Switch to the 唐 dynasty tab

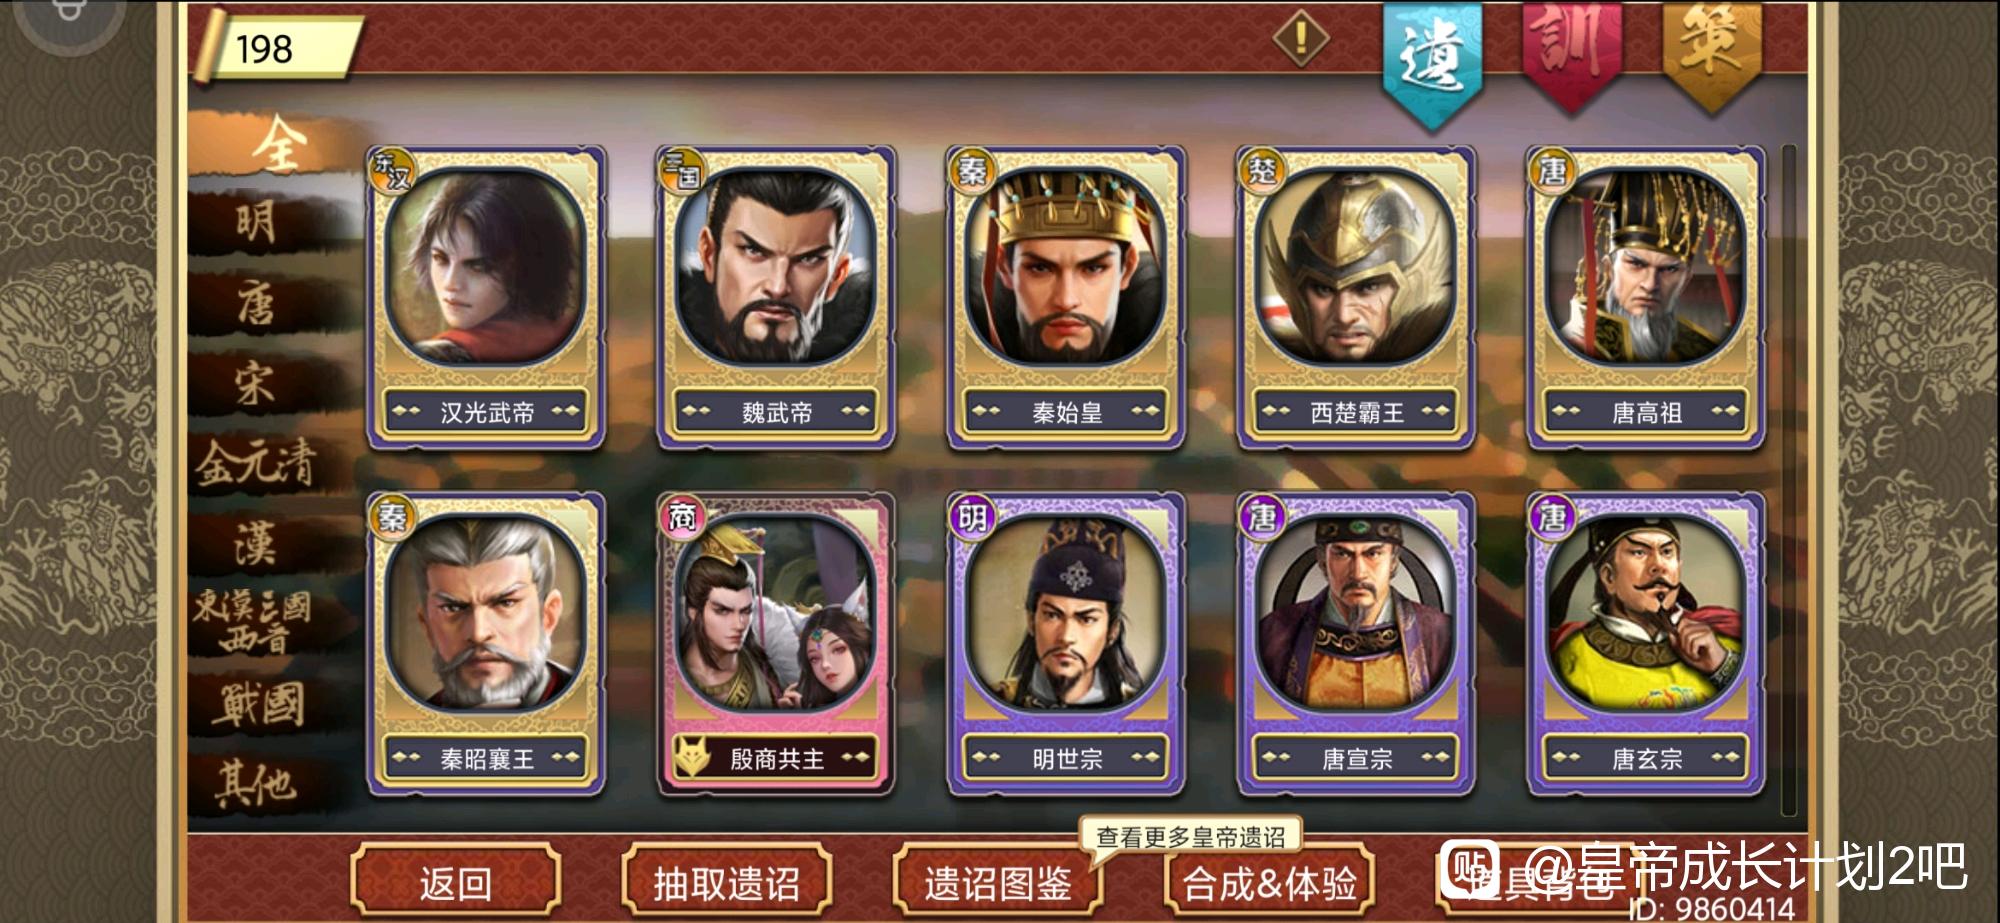(256, 302)
